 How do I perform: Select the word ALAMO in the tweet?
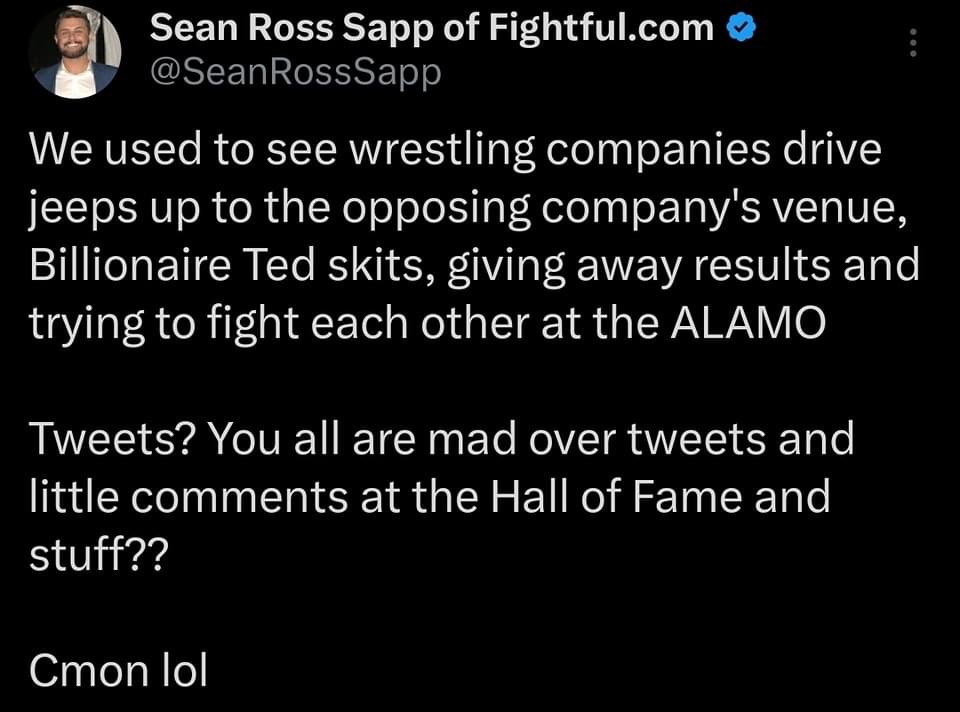(x=748, y=323)
